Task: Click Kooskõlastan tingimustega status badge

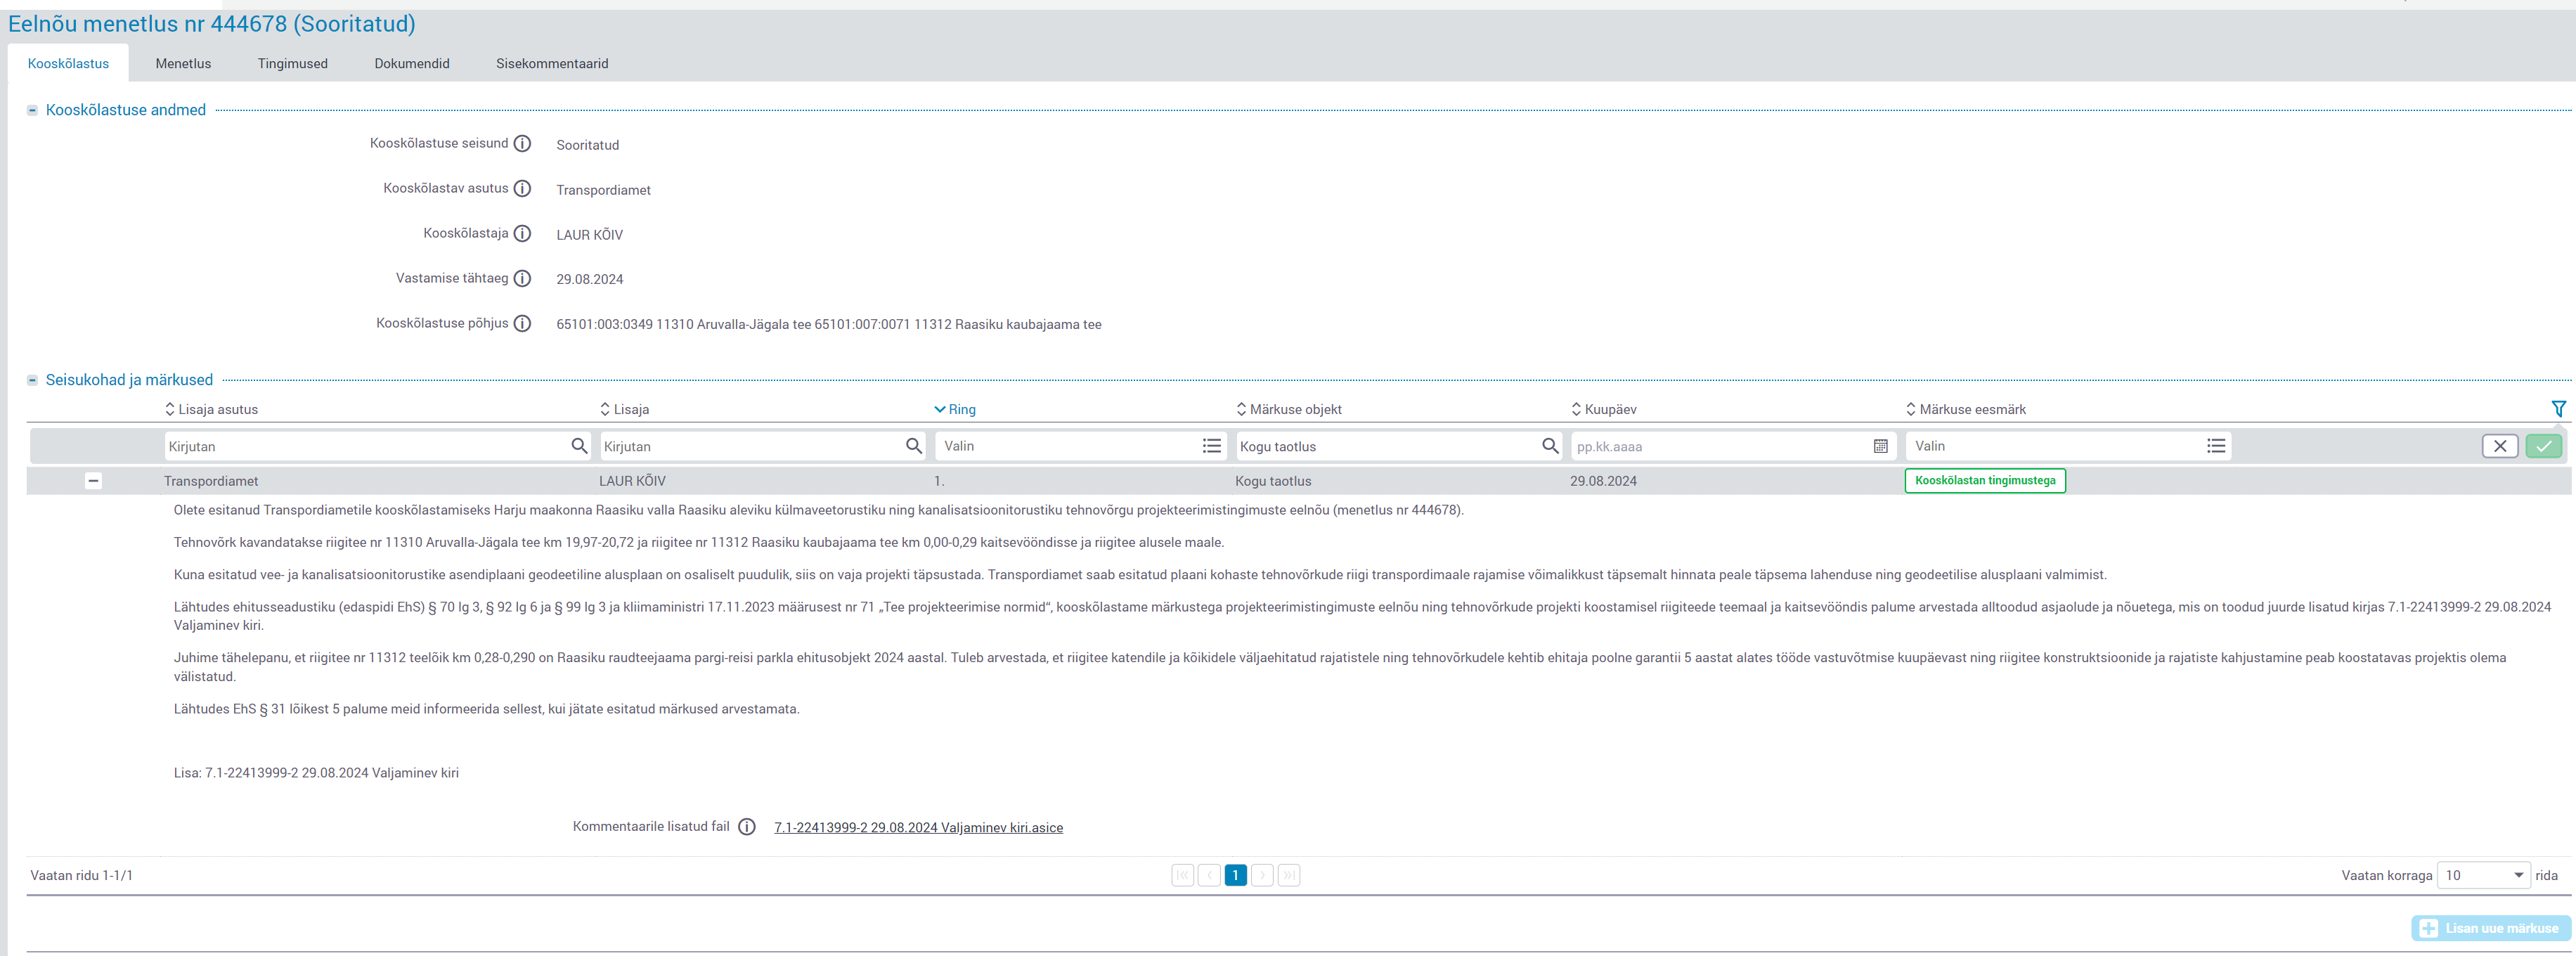Action: [1985, 481]
